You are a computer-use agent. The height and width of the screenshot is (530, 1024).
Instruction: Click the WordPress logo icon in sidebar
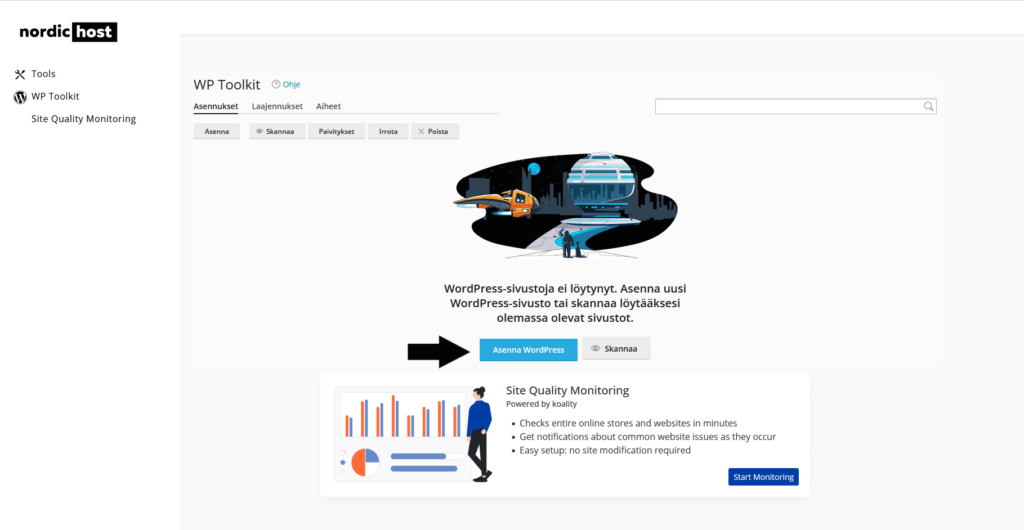pyautogui.click(x=20, y=97)
